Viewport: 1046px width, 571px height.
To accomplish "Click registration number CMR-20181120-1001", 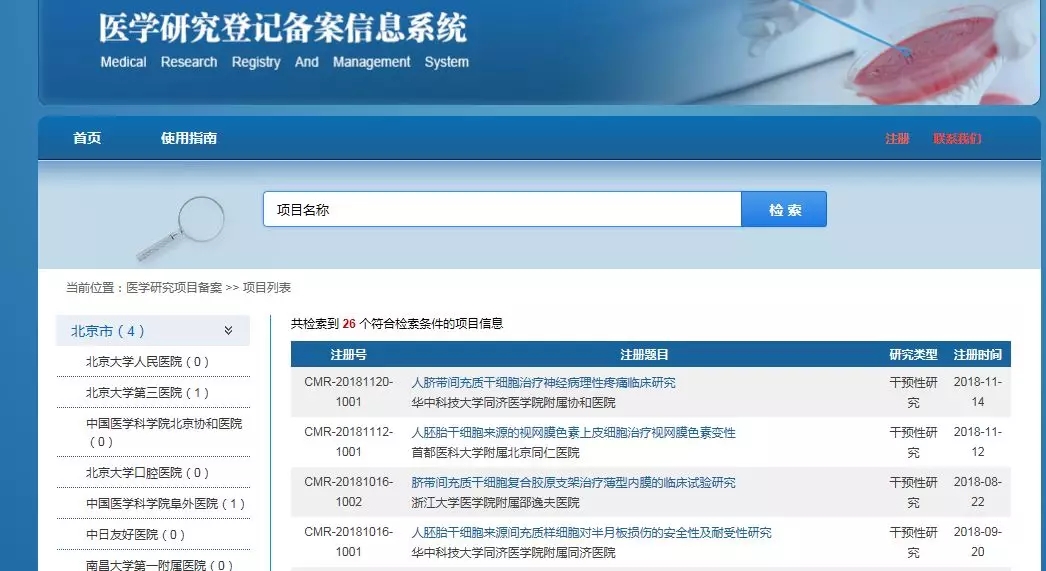I will point(348,392).
